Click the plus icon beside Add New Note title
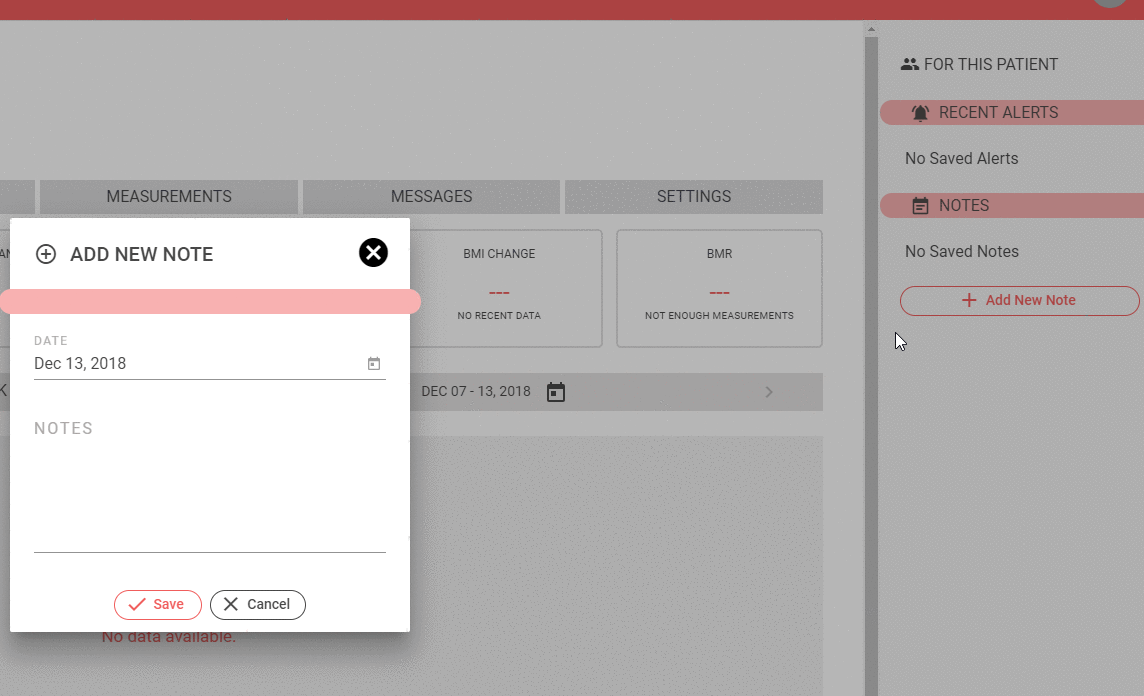Screen dimensions: 1144x696 46,254
